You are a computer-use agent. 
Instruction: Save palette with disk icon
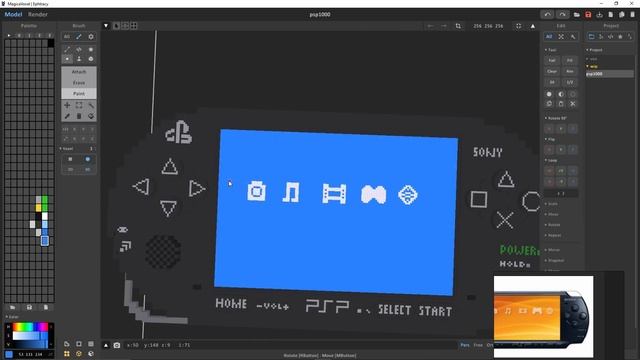pos(29,307)
